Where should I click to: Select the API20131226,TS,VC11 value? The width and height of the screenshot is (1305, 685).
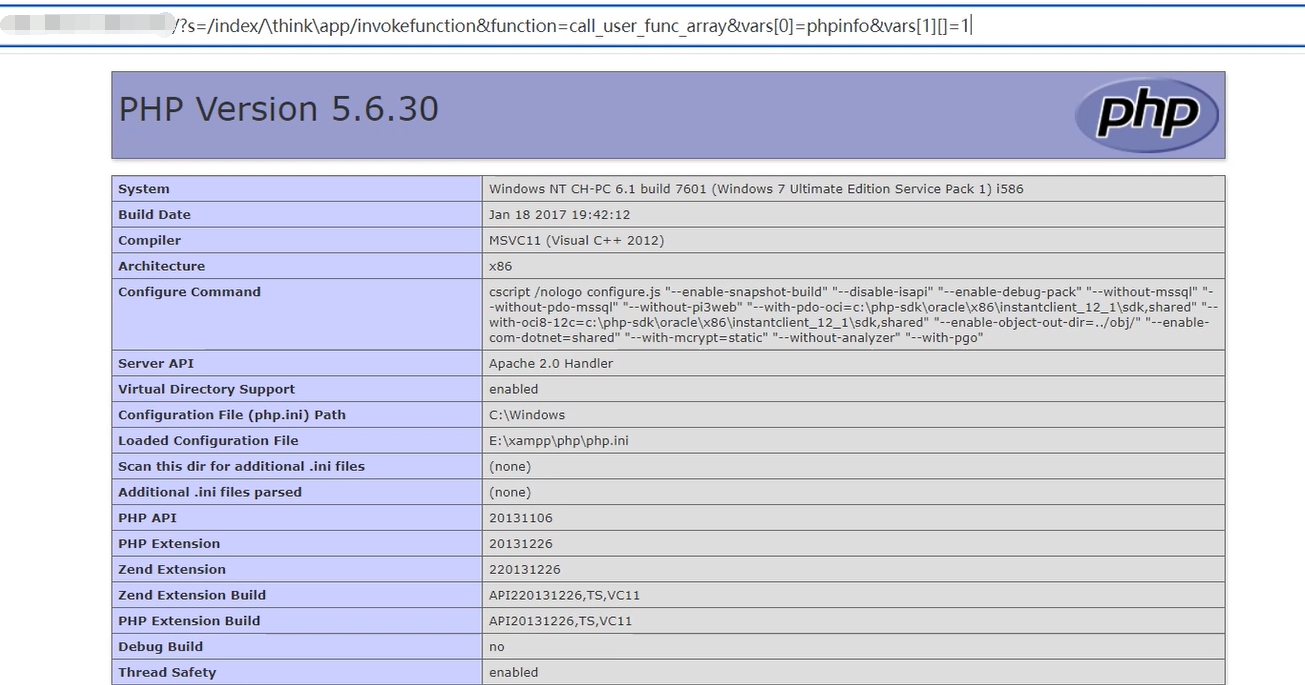click(x=561, y=621)
